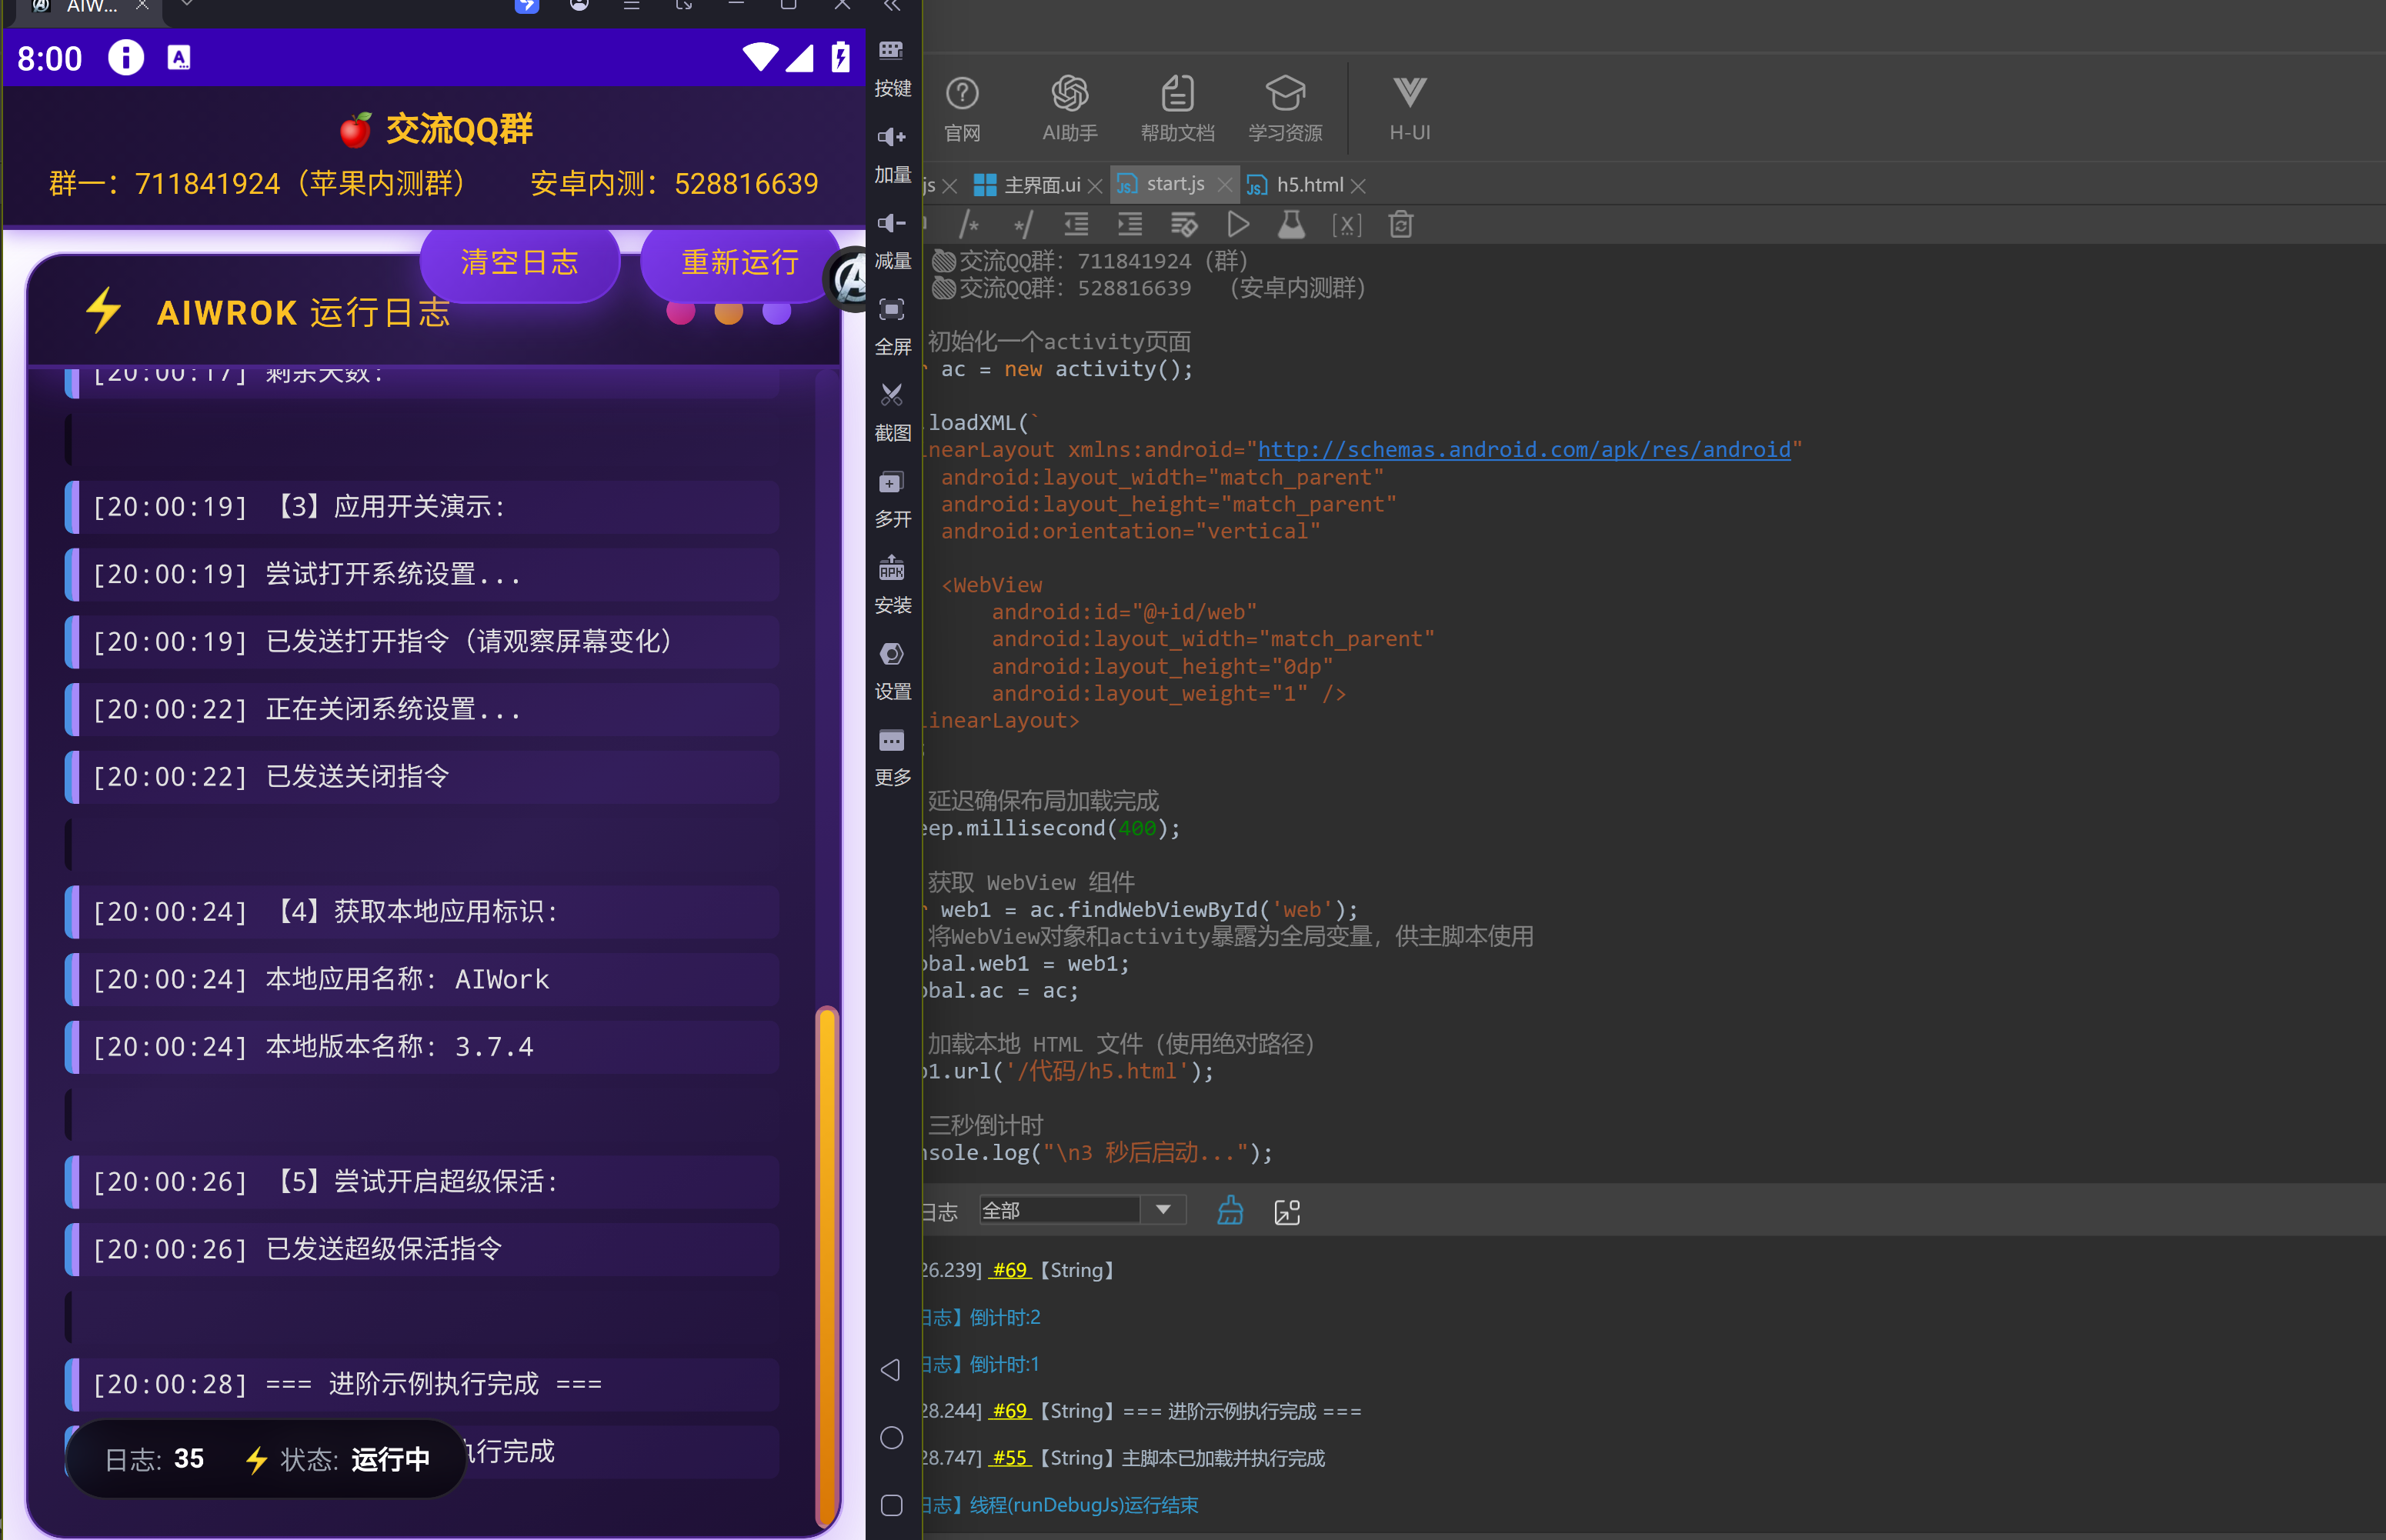
Task: Increase indent of selected code
Action: coord(1130,224)
